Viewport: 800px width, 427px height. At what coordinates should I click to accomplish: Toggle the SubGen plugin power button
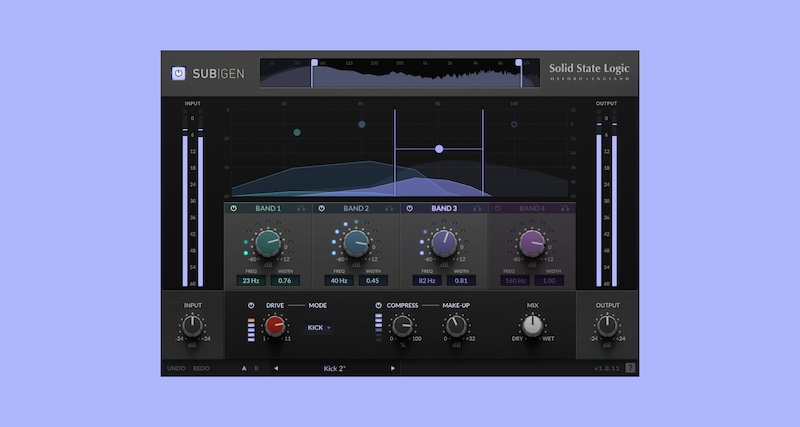[178, 73]
